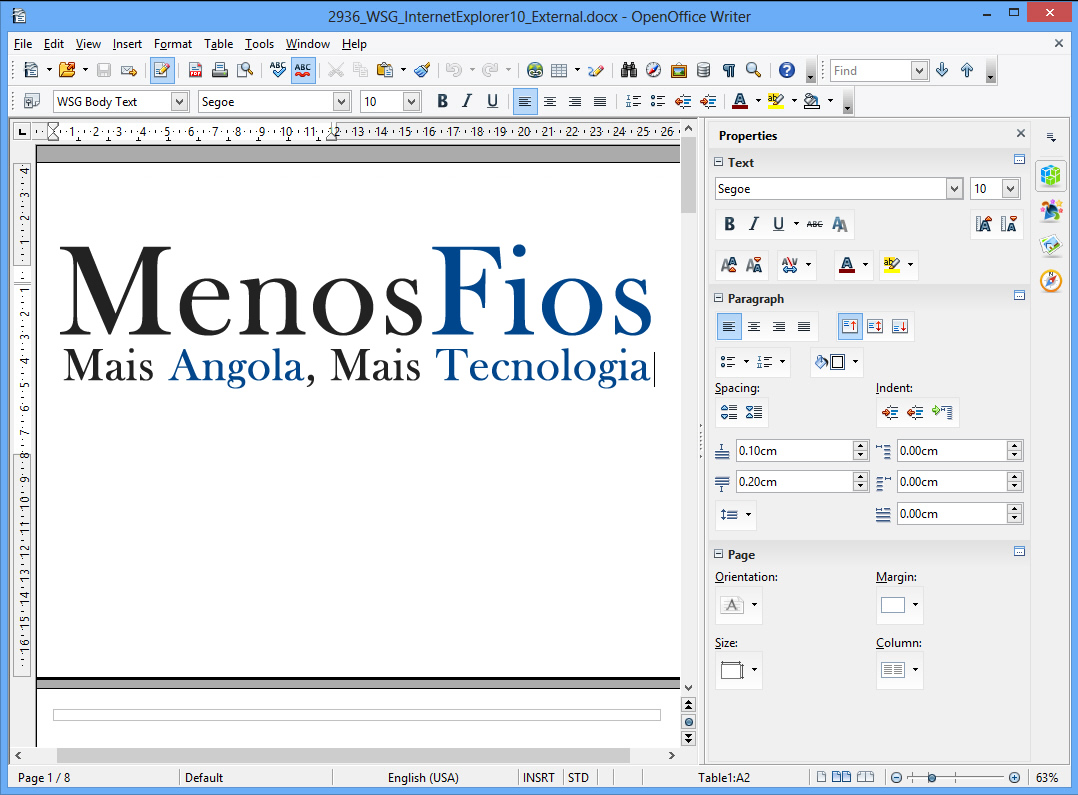
Task: Open More Options for Text panel
Action: [1020, 160]
